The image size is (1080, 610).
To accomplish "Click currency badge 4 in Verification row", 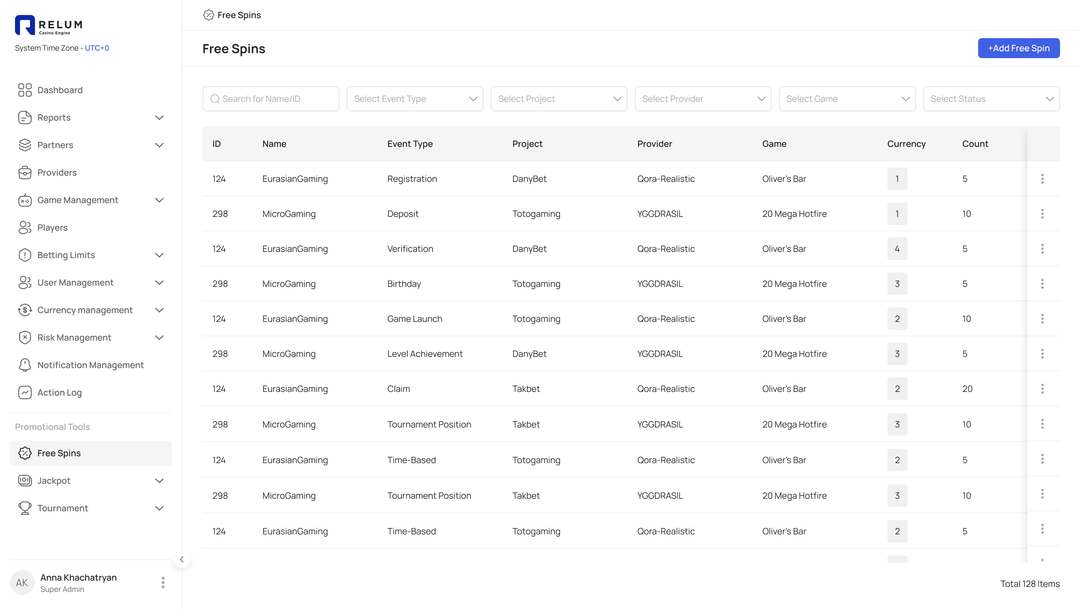I will 897,249.
